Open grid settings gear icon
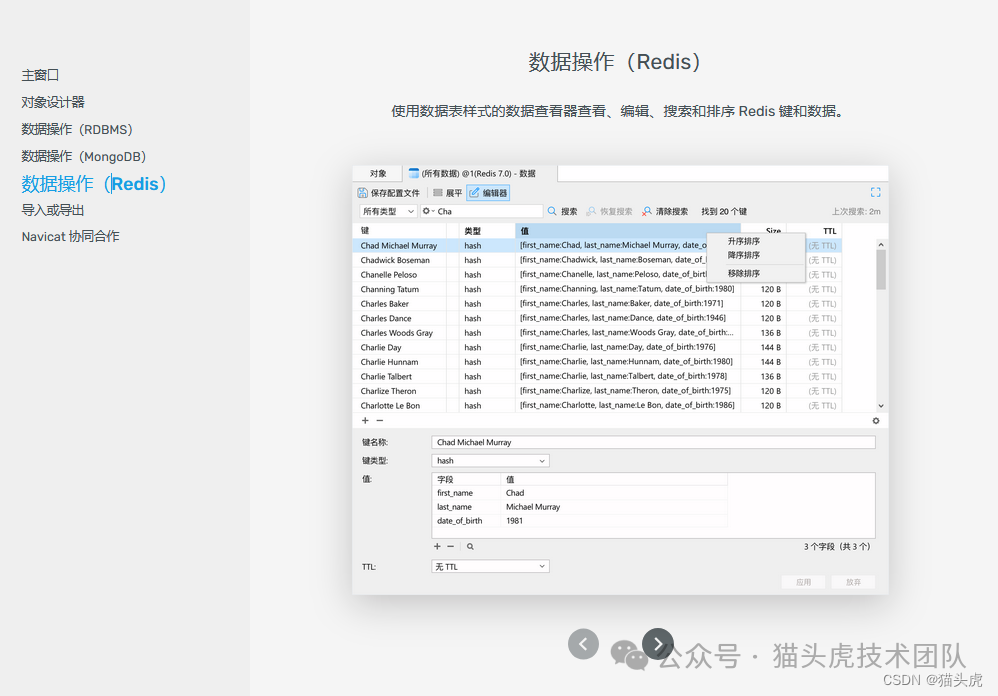This screenshot has width=998, height=696. point(876,421)
